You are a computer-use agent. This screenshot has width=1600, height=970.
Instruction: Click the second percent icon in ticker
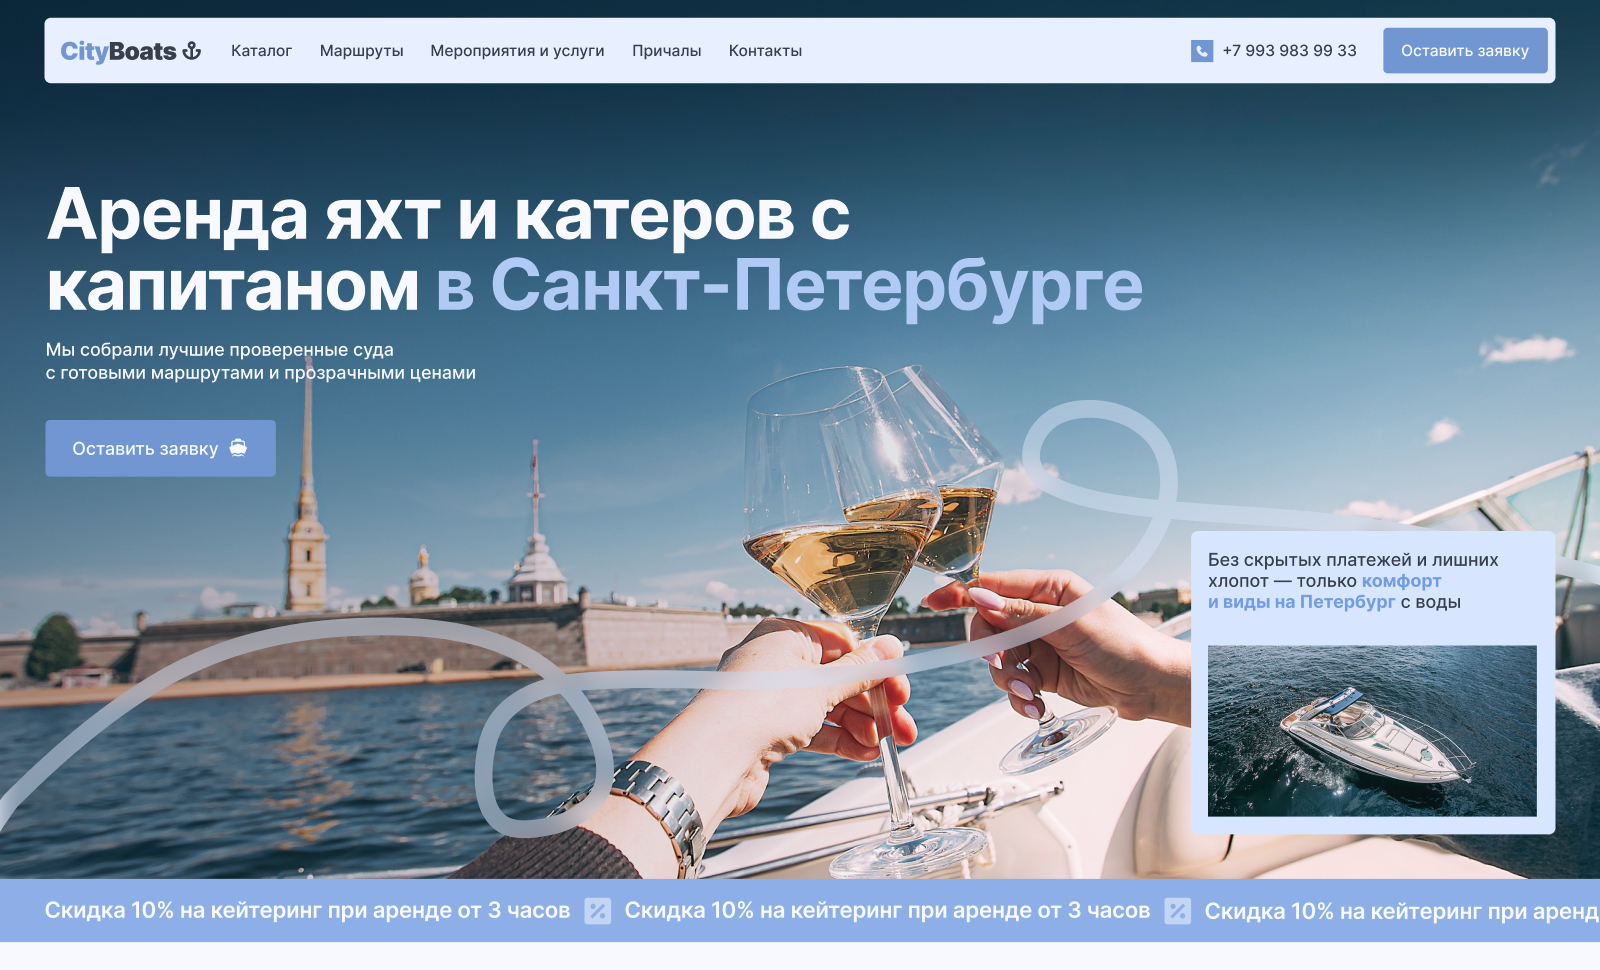click(1178, 911)
